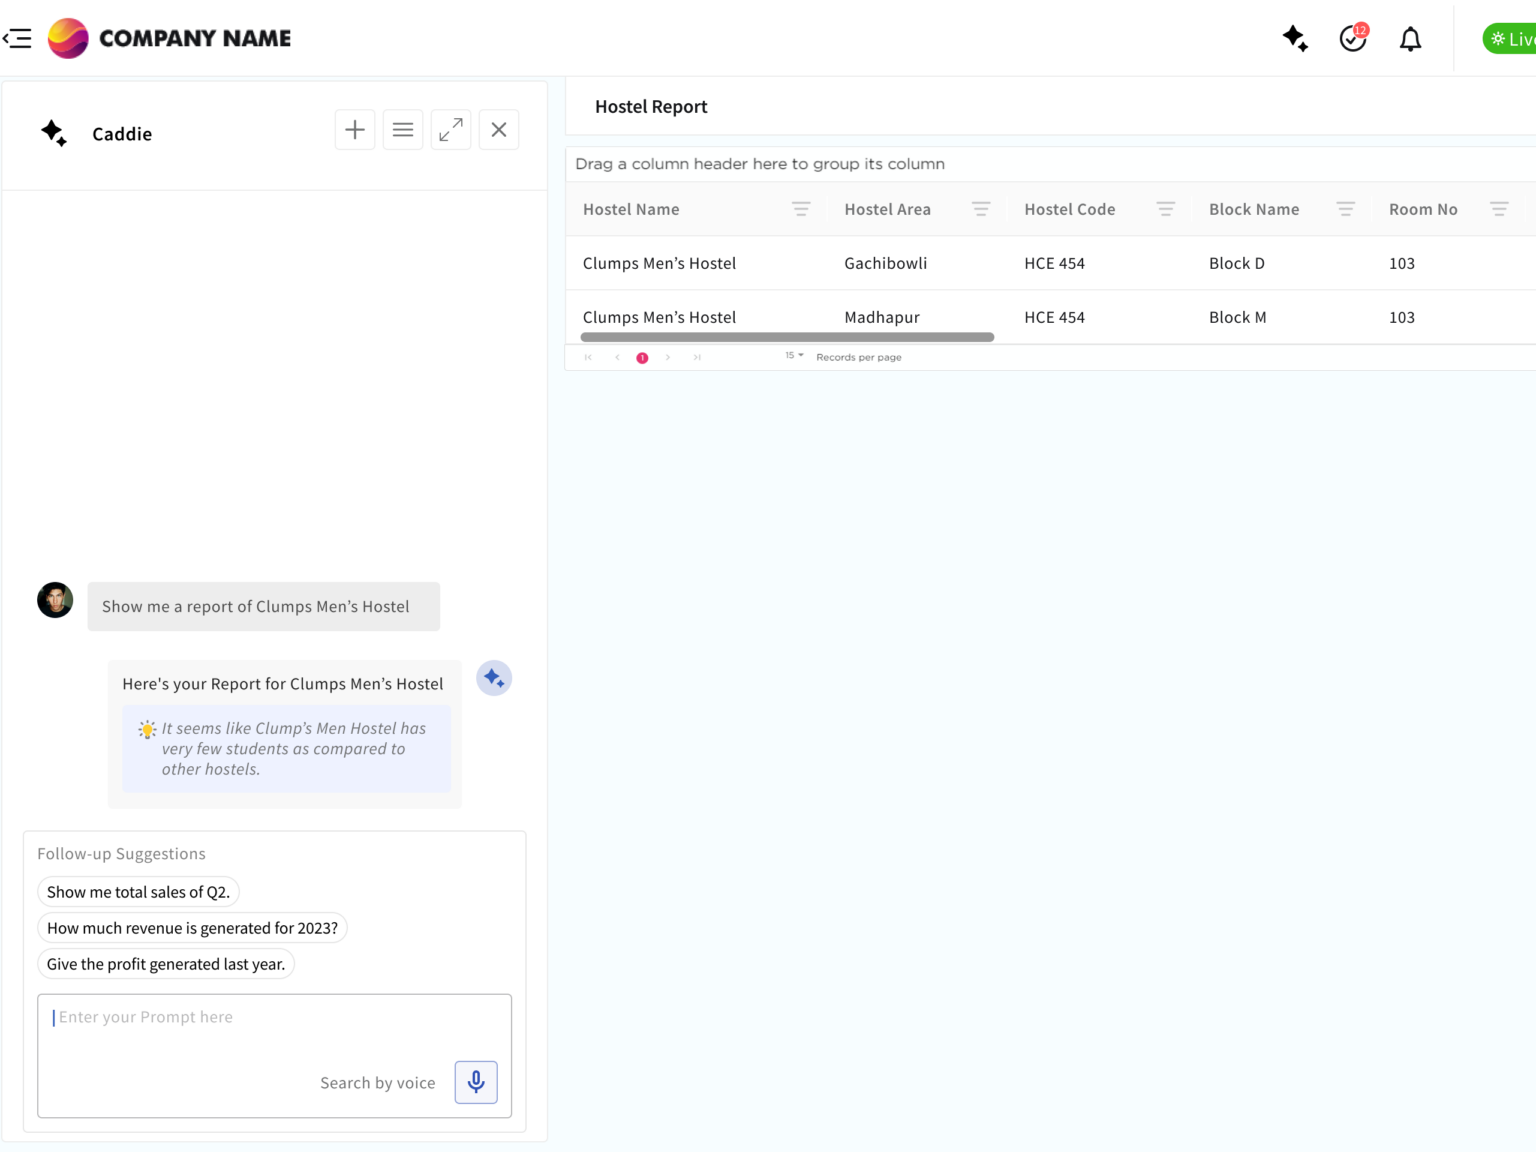Click the Caddie sparkle avatar beside the report response

(x=493, y=677)
